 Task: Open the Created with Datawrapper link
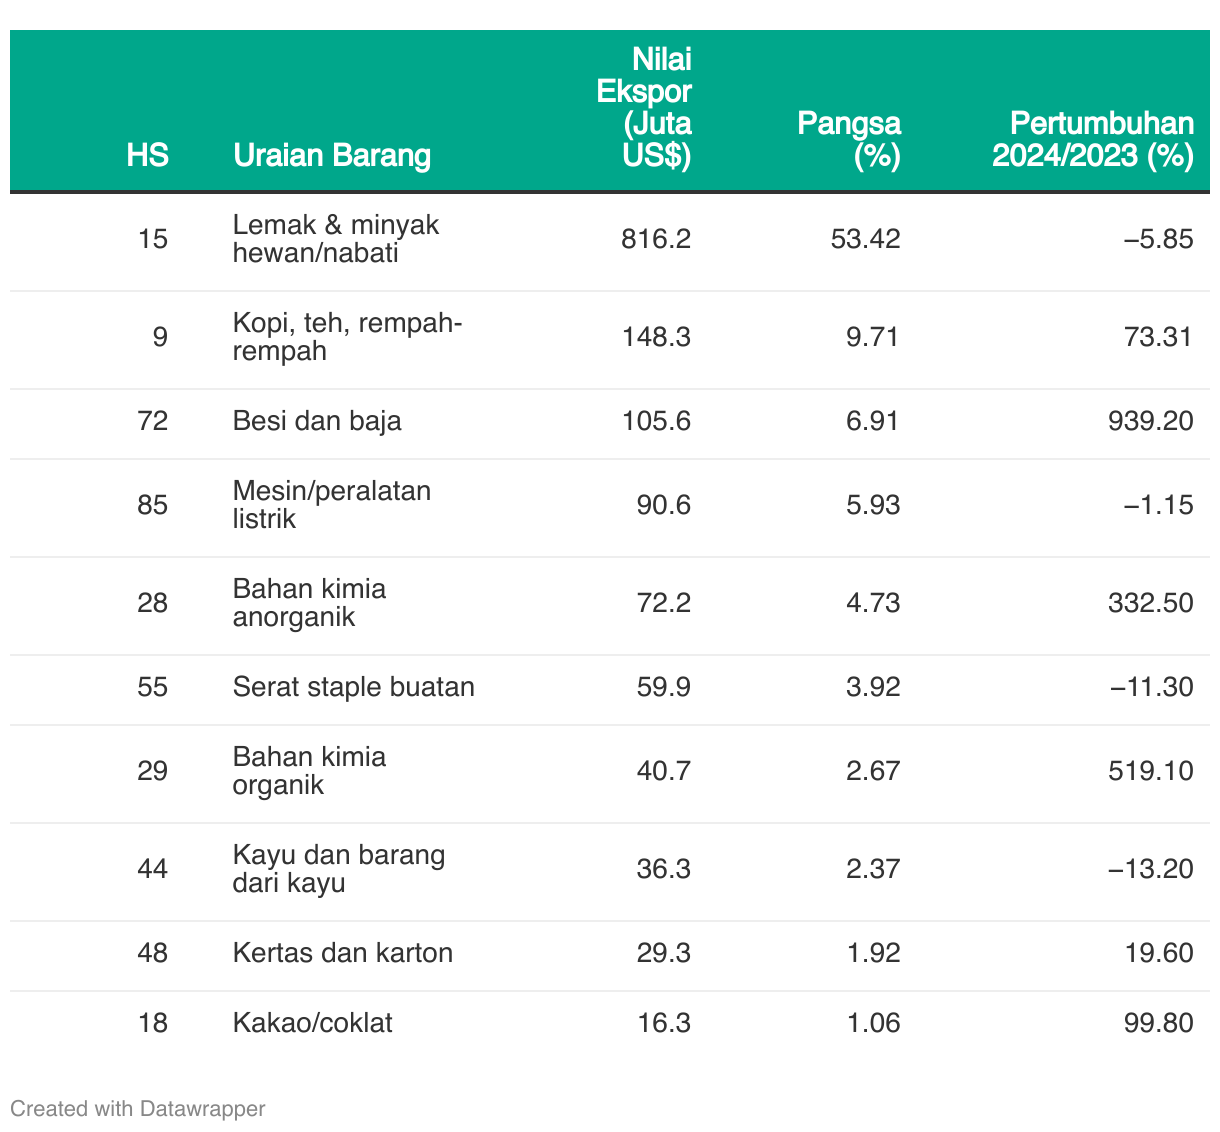[x=138, y=1108]
